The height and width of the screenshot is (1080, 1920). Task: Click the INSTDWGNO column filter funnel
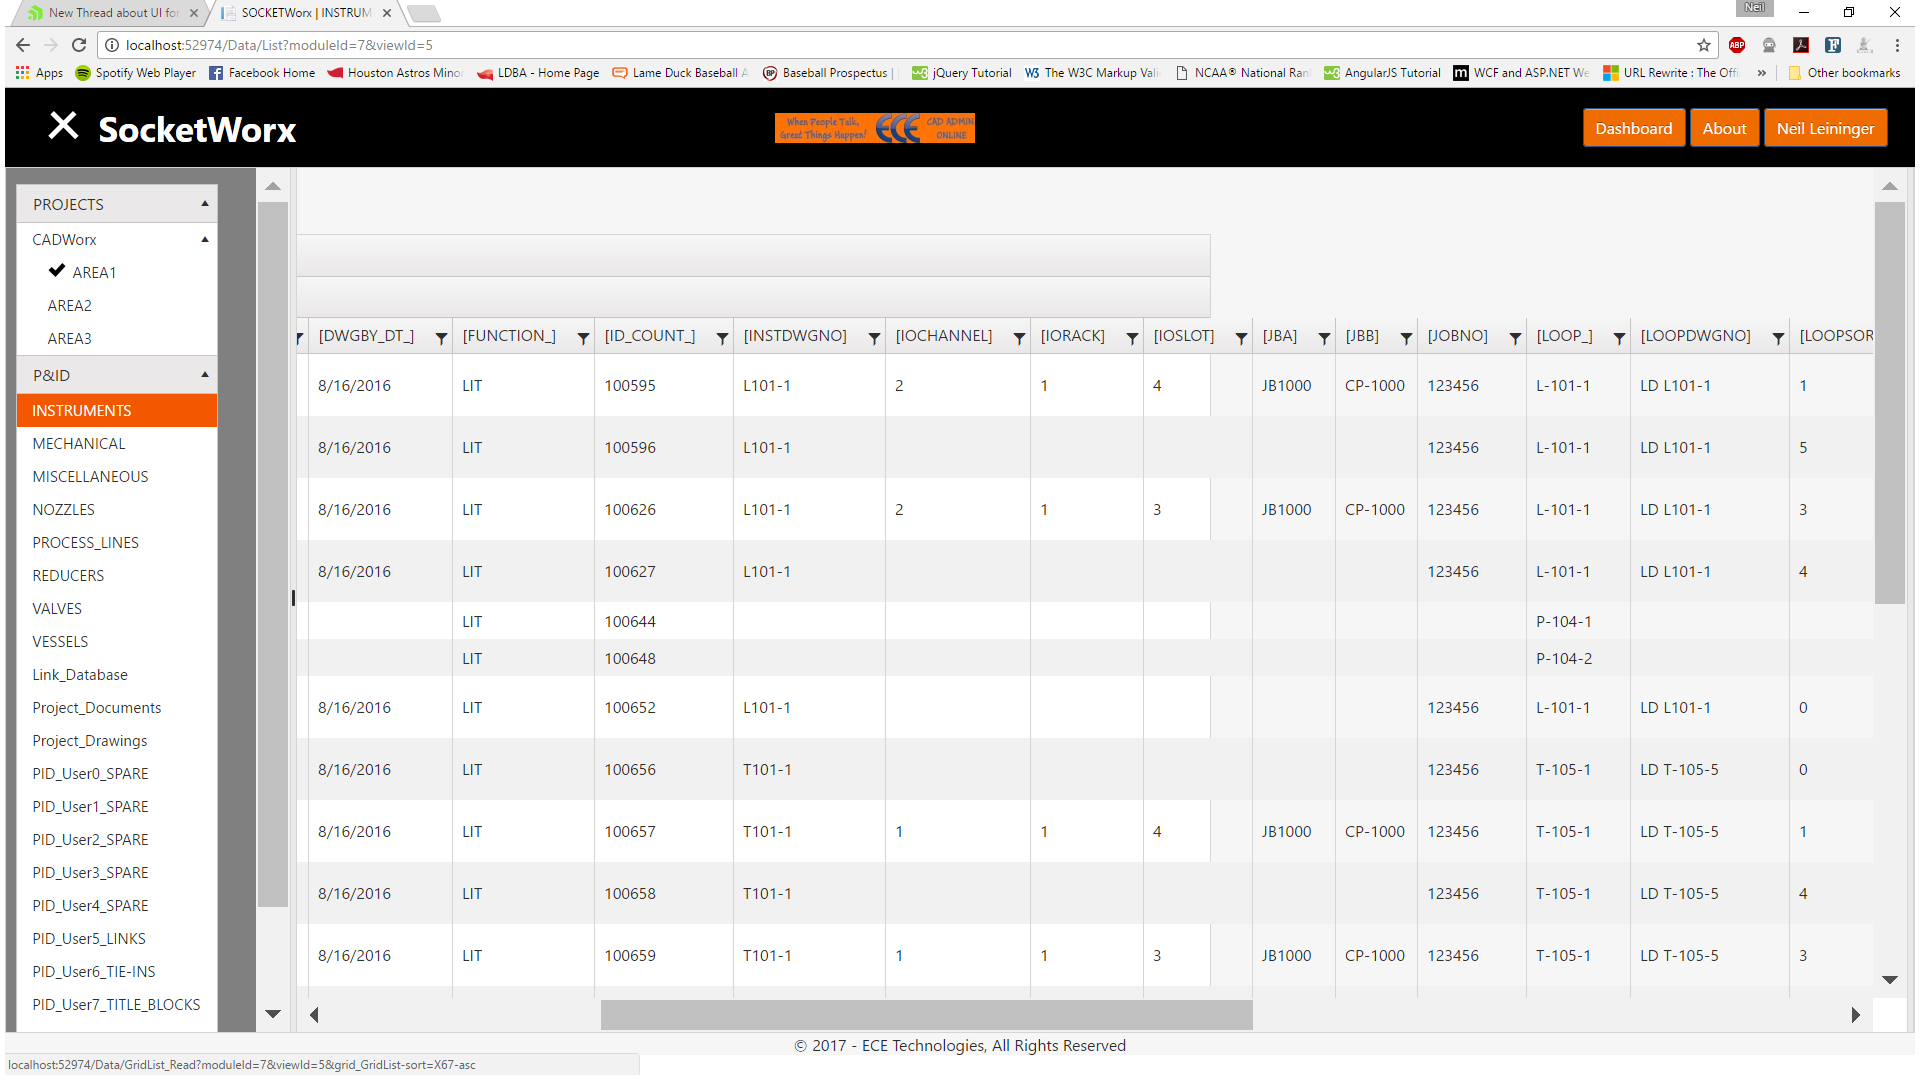click(x=874, y=339)
